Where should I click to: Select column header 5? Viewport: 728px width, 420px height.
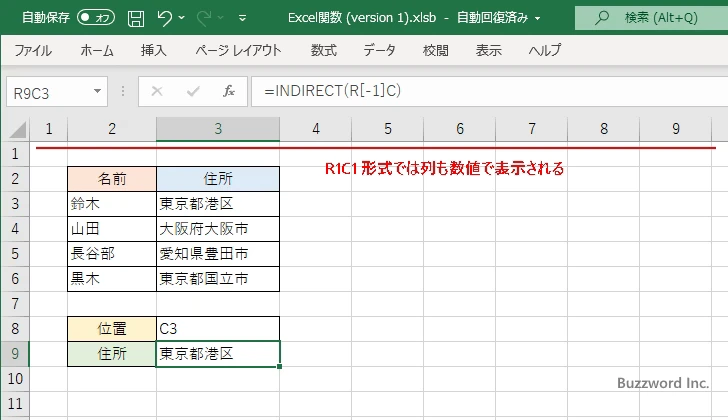388,129
